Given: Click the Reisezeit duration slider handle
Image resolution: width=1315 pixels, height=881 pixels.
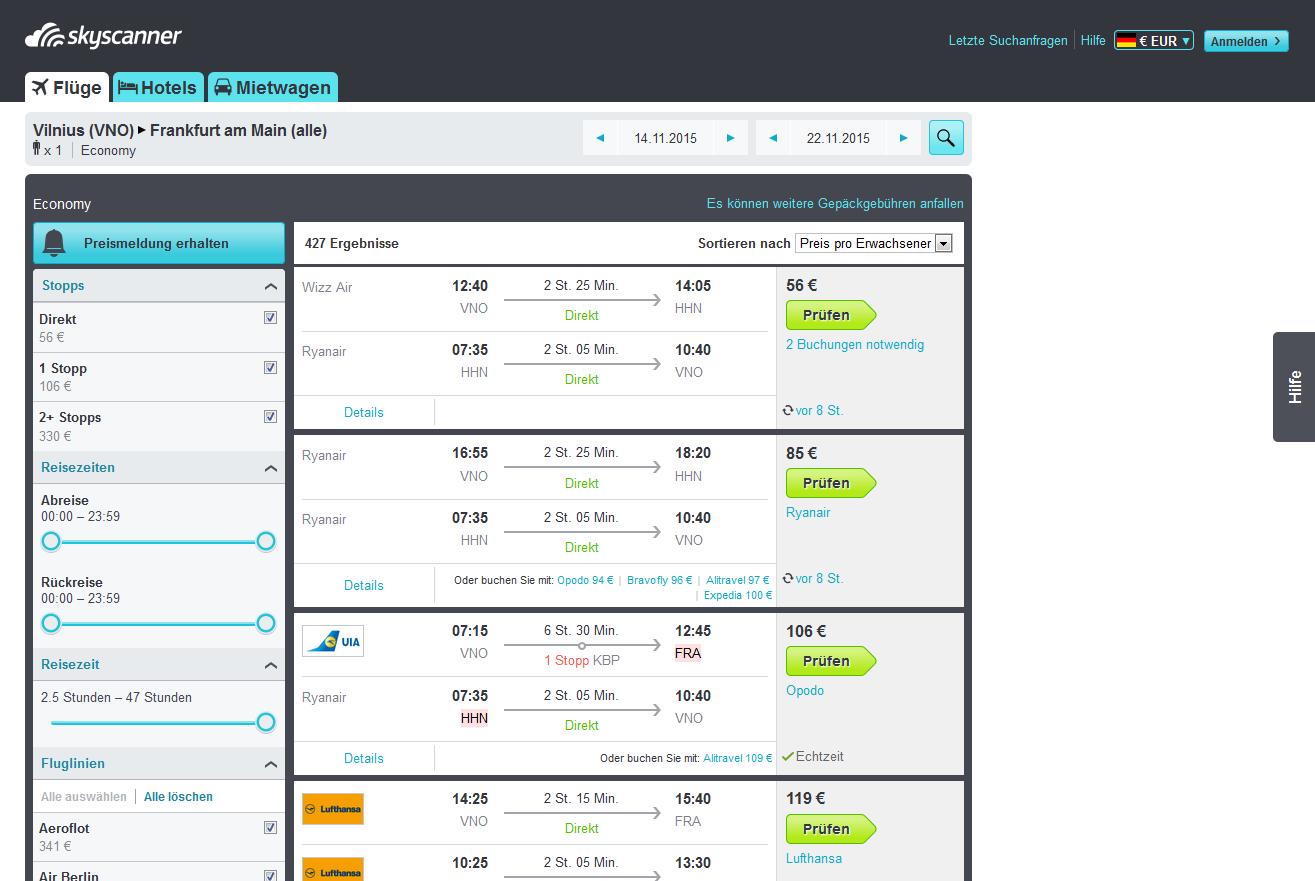Looking at the screenshot, I should (266, 722).
